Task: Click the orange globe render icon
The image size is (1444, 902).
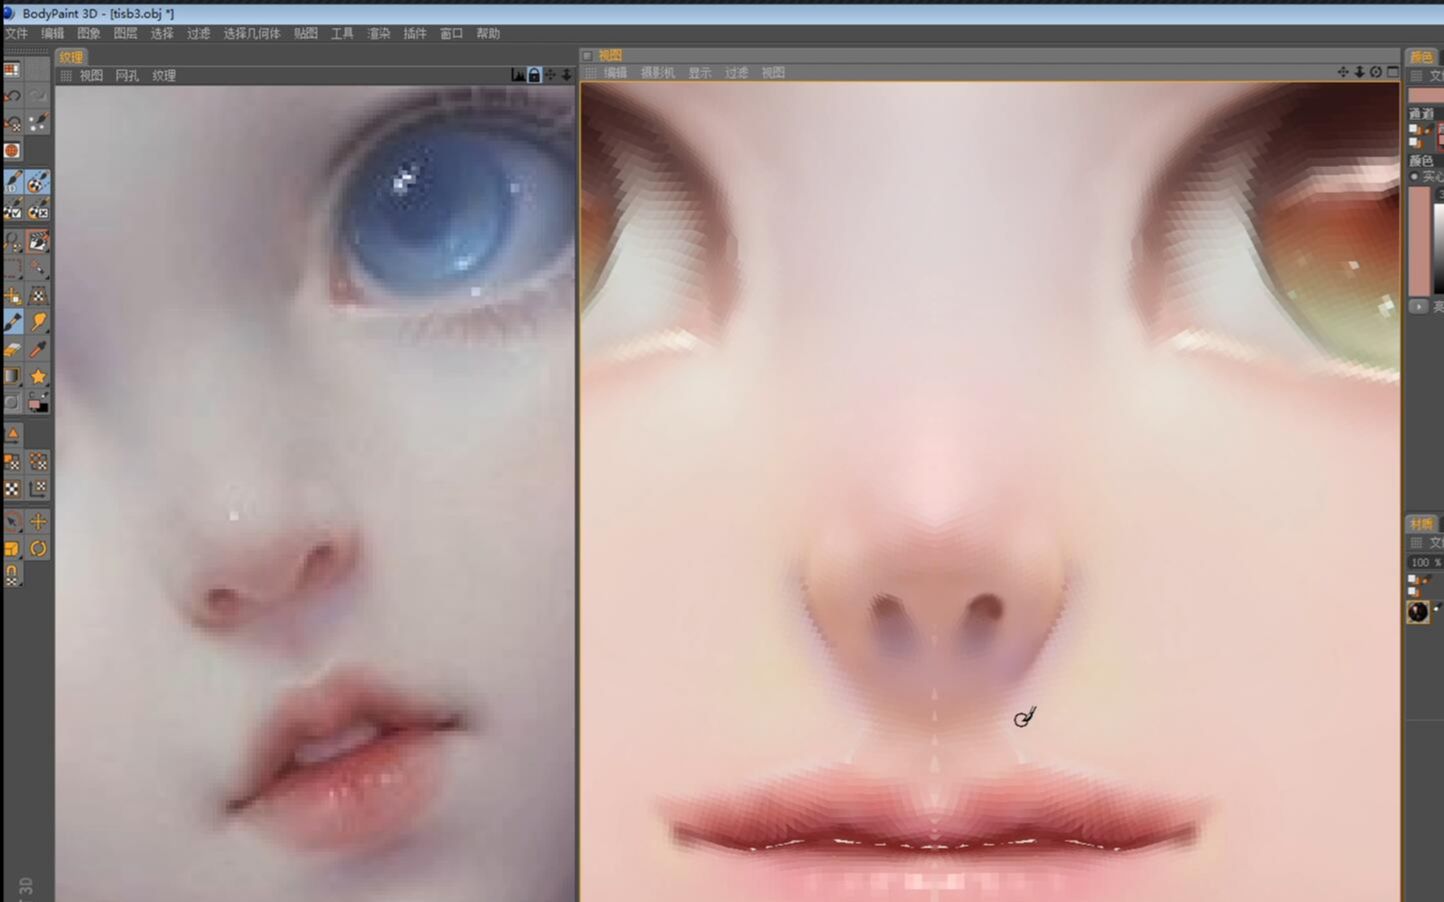Action: pyautogui.click(x=12, y=151)
